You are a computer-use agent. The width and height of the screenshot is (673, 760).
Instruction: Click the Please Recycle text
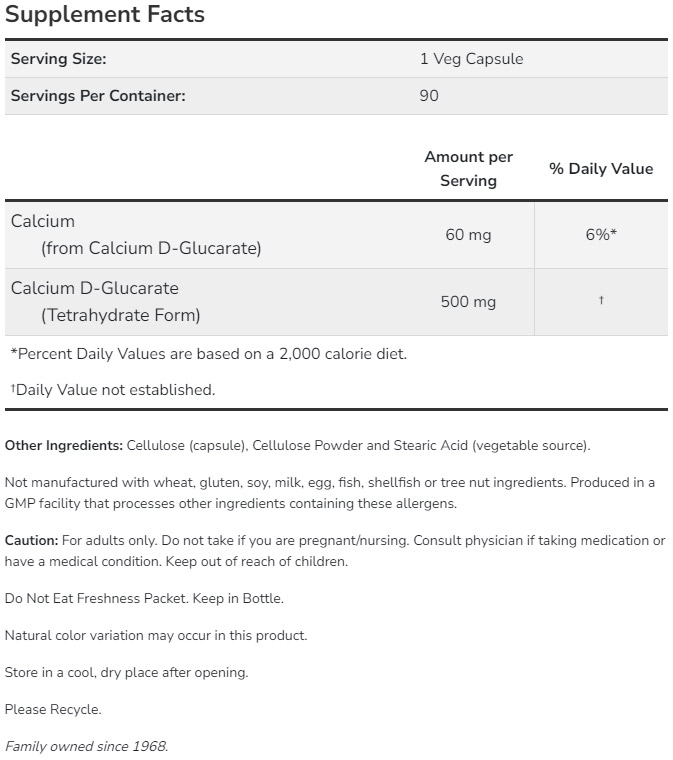pos(53,709)
